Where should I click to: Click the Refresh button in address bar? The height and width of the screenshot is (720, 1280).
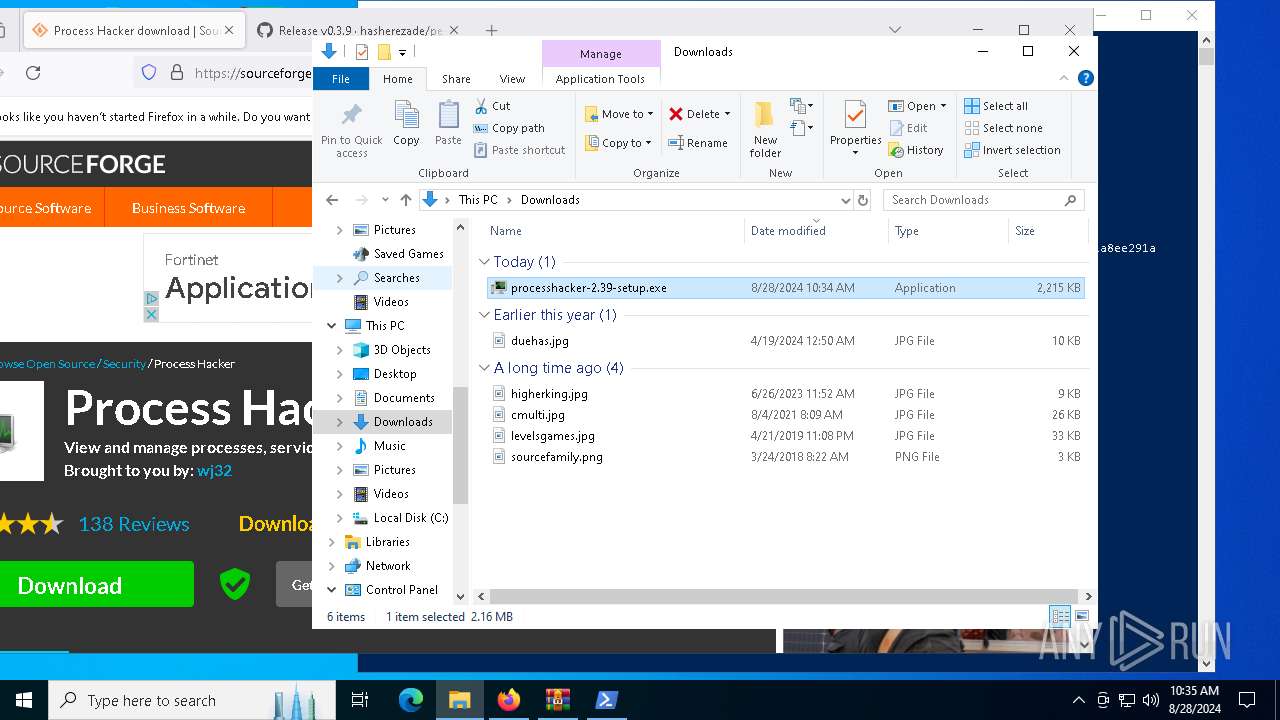[863, 200]
